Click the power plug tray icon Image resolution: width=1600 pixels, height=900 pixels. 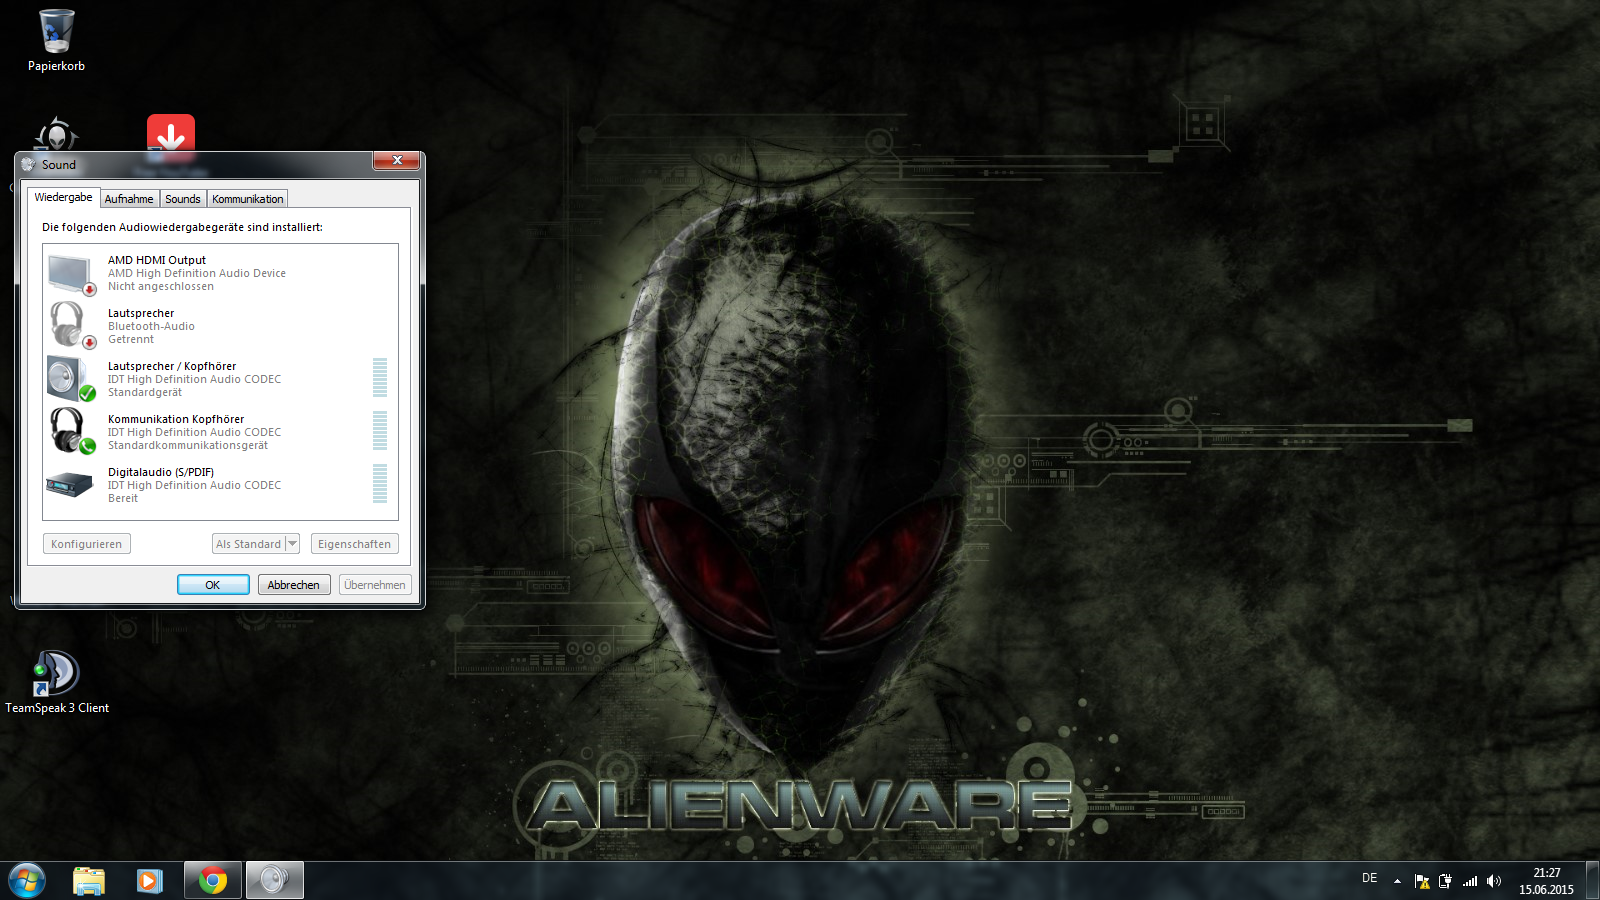coord(1445,881)
